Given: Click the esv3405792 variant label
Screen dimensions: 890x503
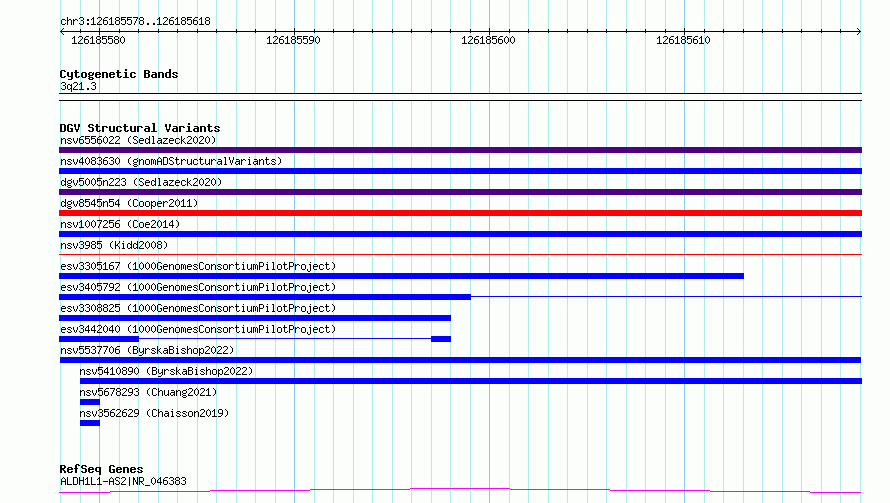Looking at the screenshot, I should point(198,287).
